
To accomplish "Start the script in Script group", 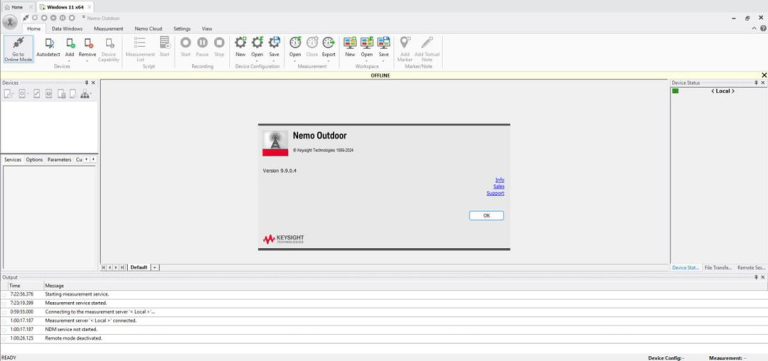I will [x=165, y=47].
